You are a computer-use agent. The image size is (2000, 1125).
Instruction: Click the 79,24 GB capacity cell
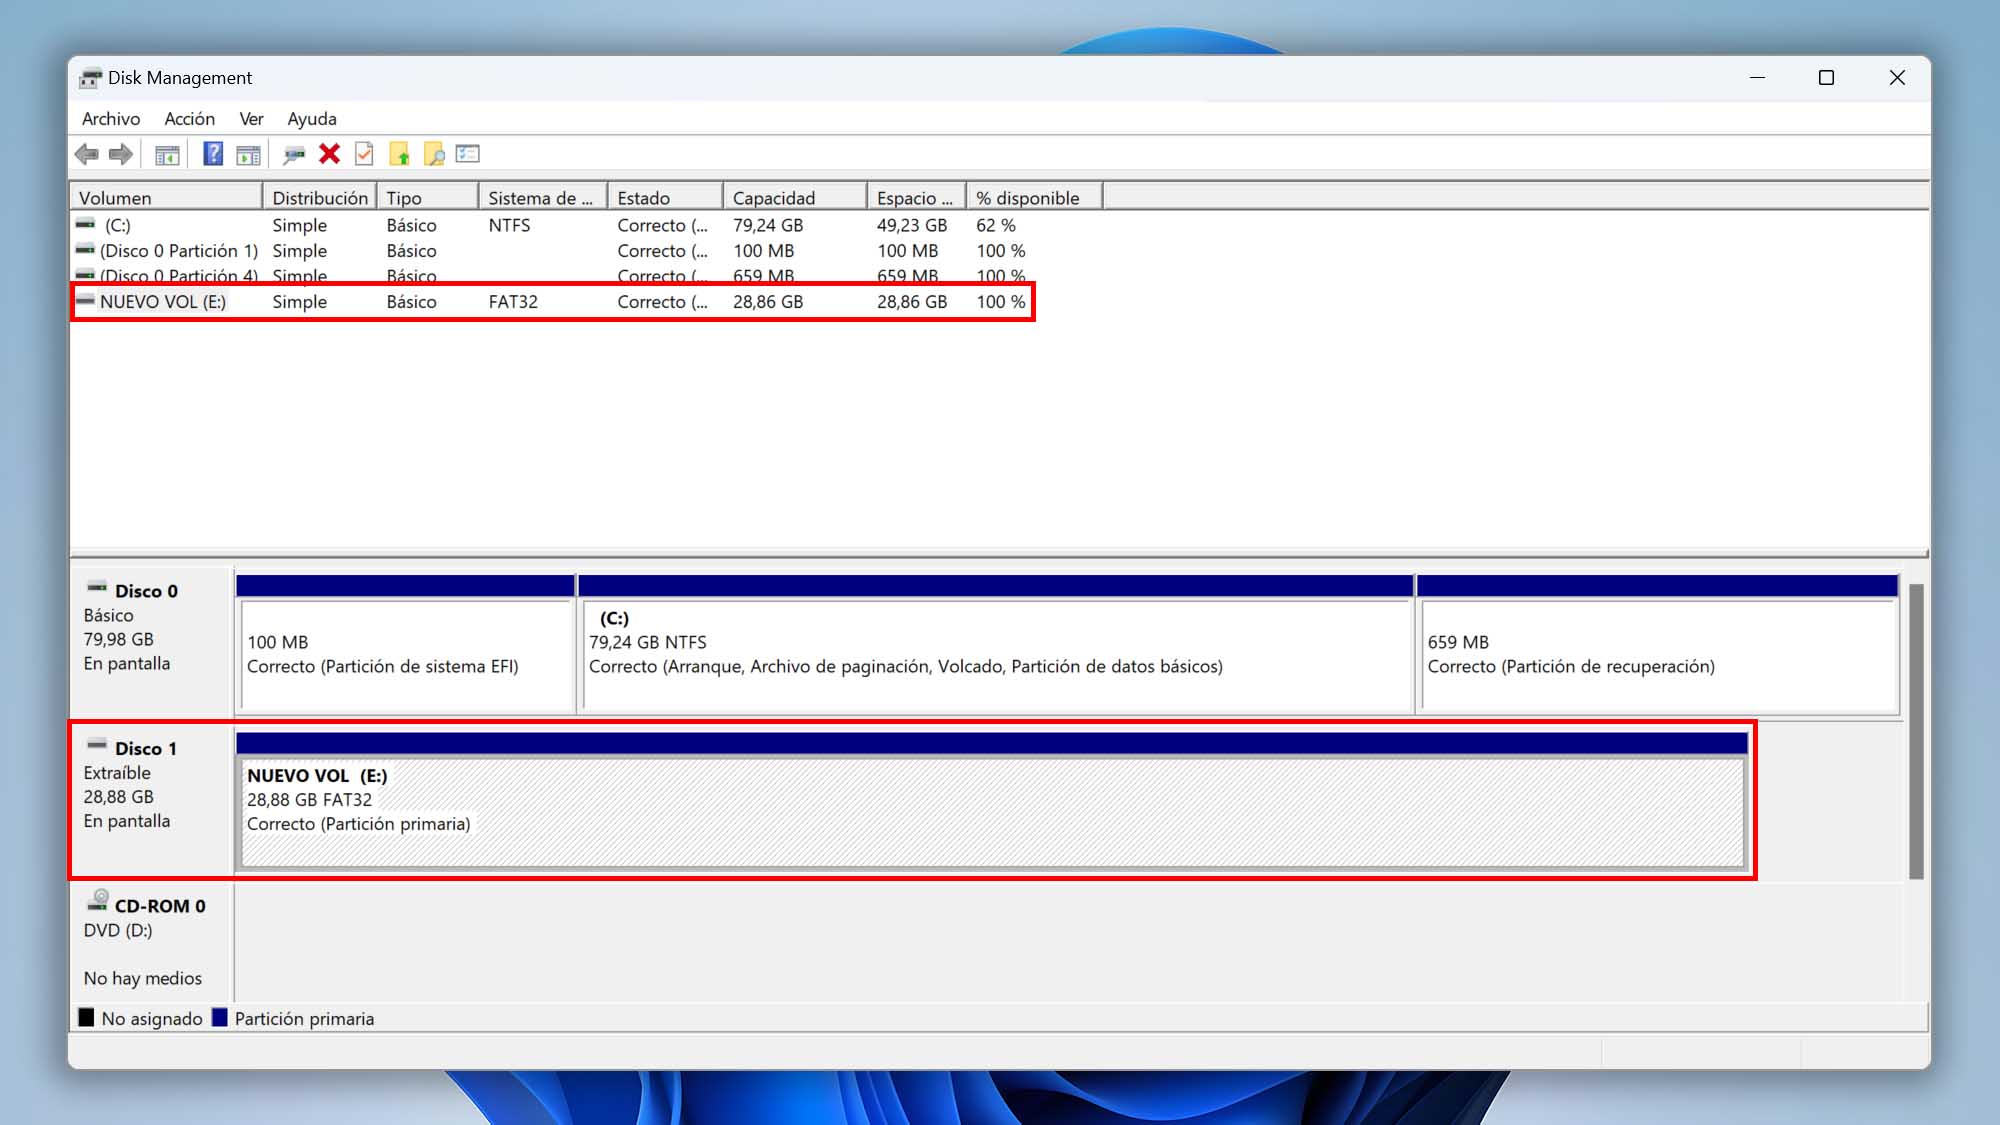[x=768, y=225]
